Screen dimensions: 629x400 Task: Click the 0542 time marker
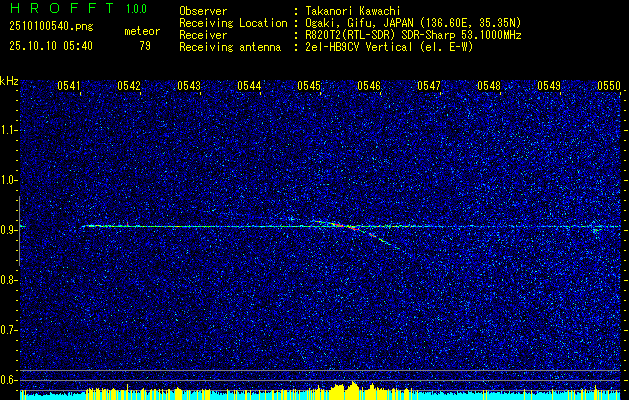pos(129,85)
